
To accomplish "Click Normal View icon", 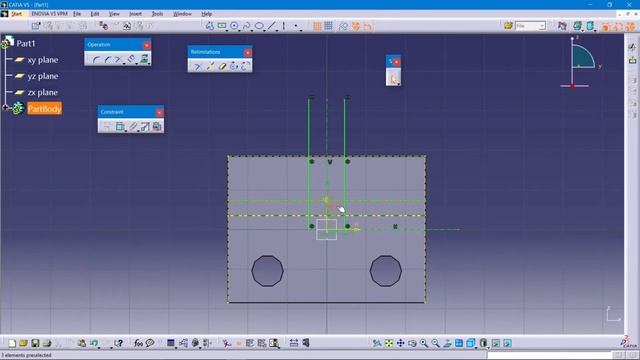I will [448, 343].
